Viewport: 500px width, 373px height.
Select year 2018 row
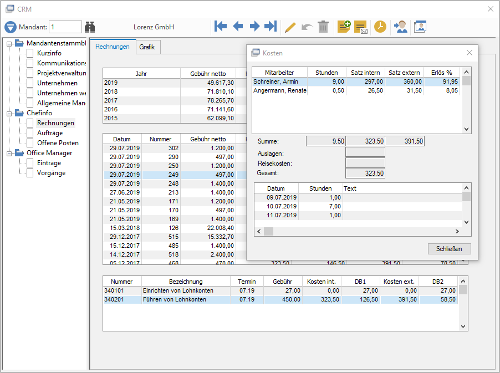[x=174, y=92]
